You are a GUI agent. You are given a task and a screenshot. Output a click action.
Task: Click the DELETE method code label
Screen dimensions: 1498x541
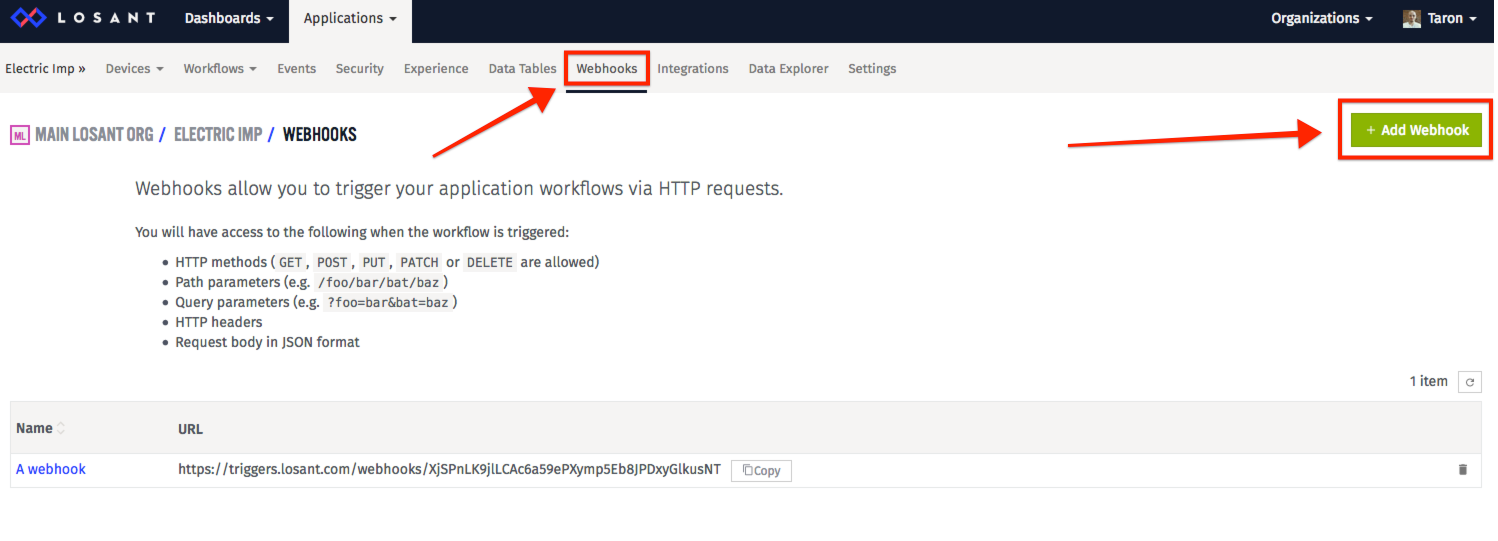[489, 263]
